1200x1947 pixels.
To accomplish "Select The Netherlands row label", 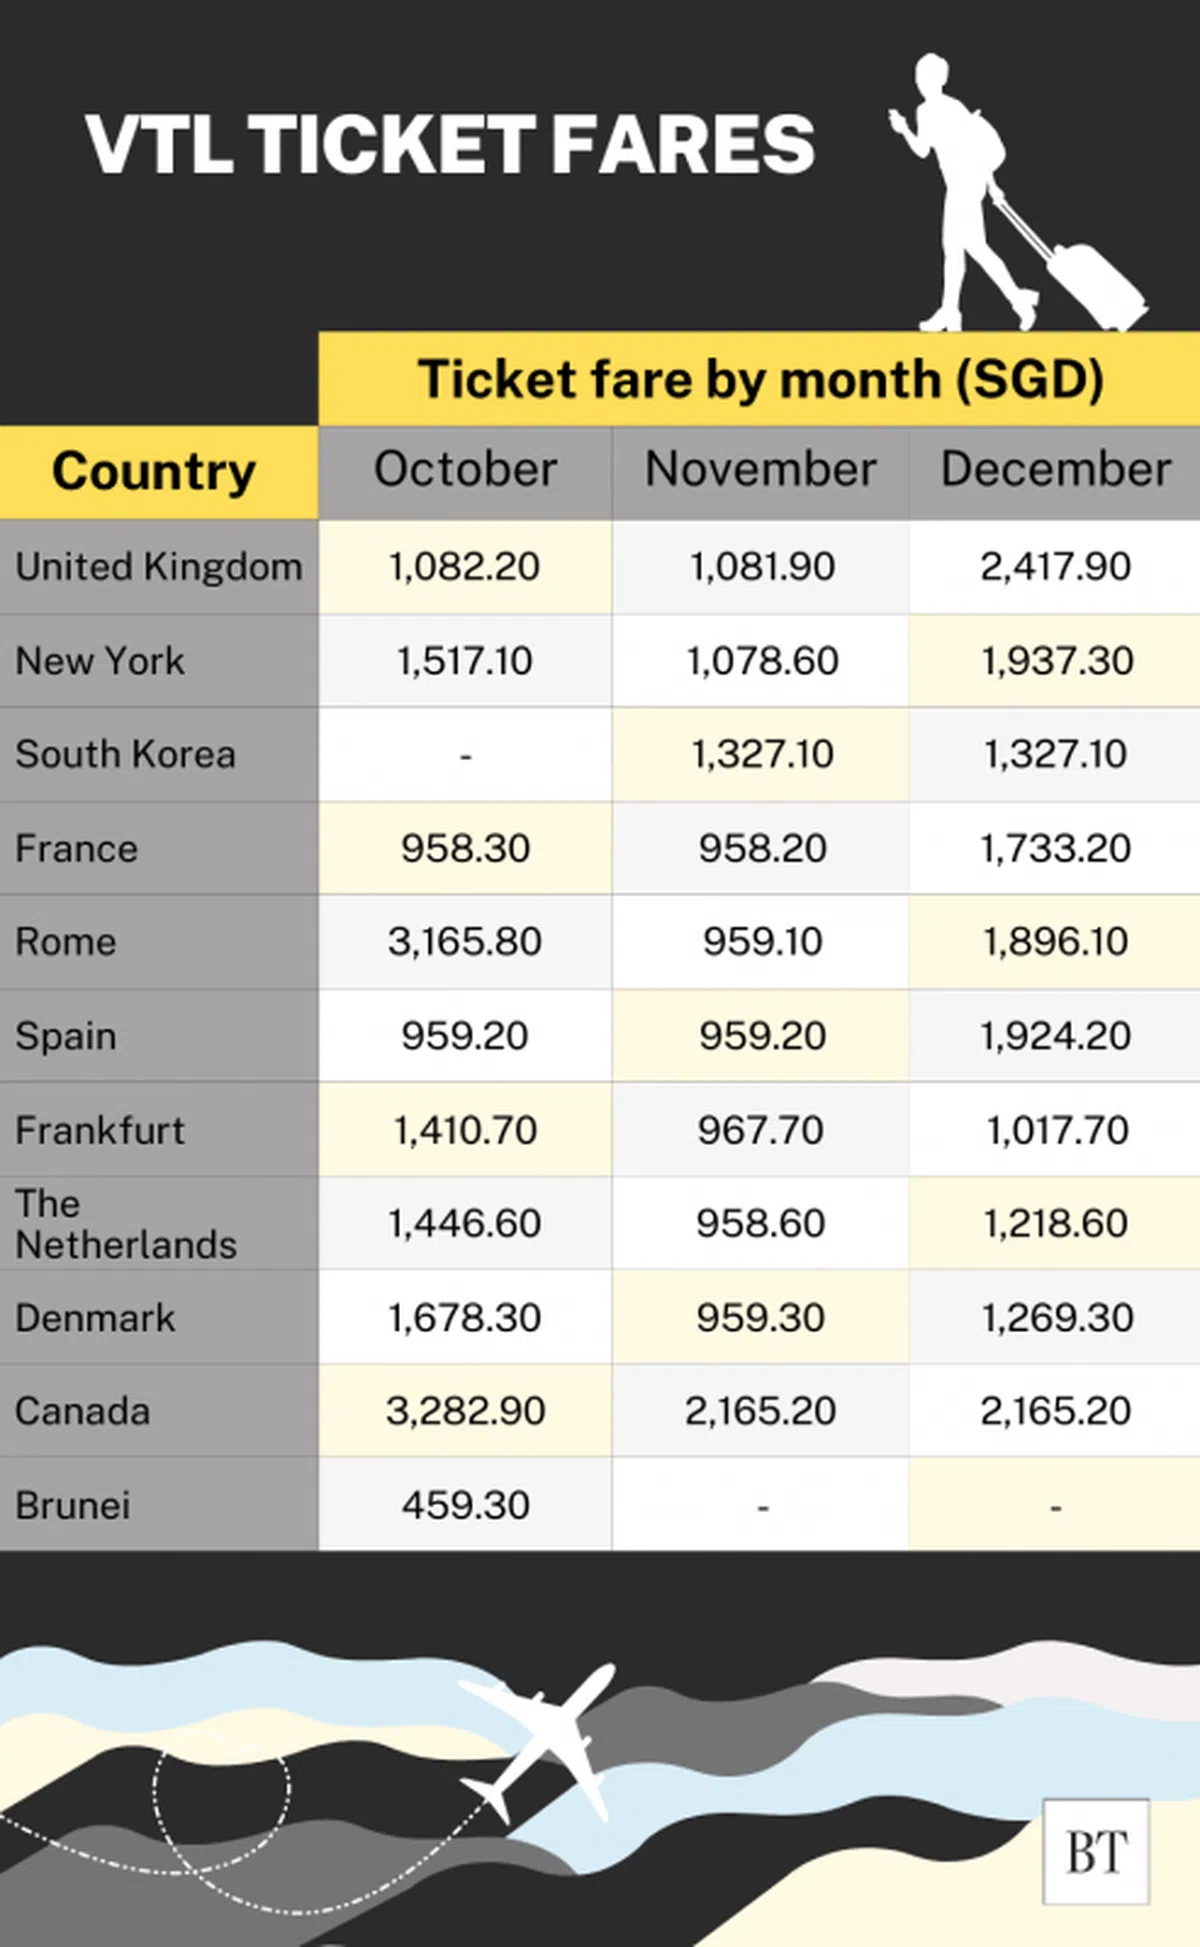I will click(x=126, y=1224).
